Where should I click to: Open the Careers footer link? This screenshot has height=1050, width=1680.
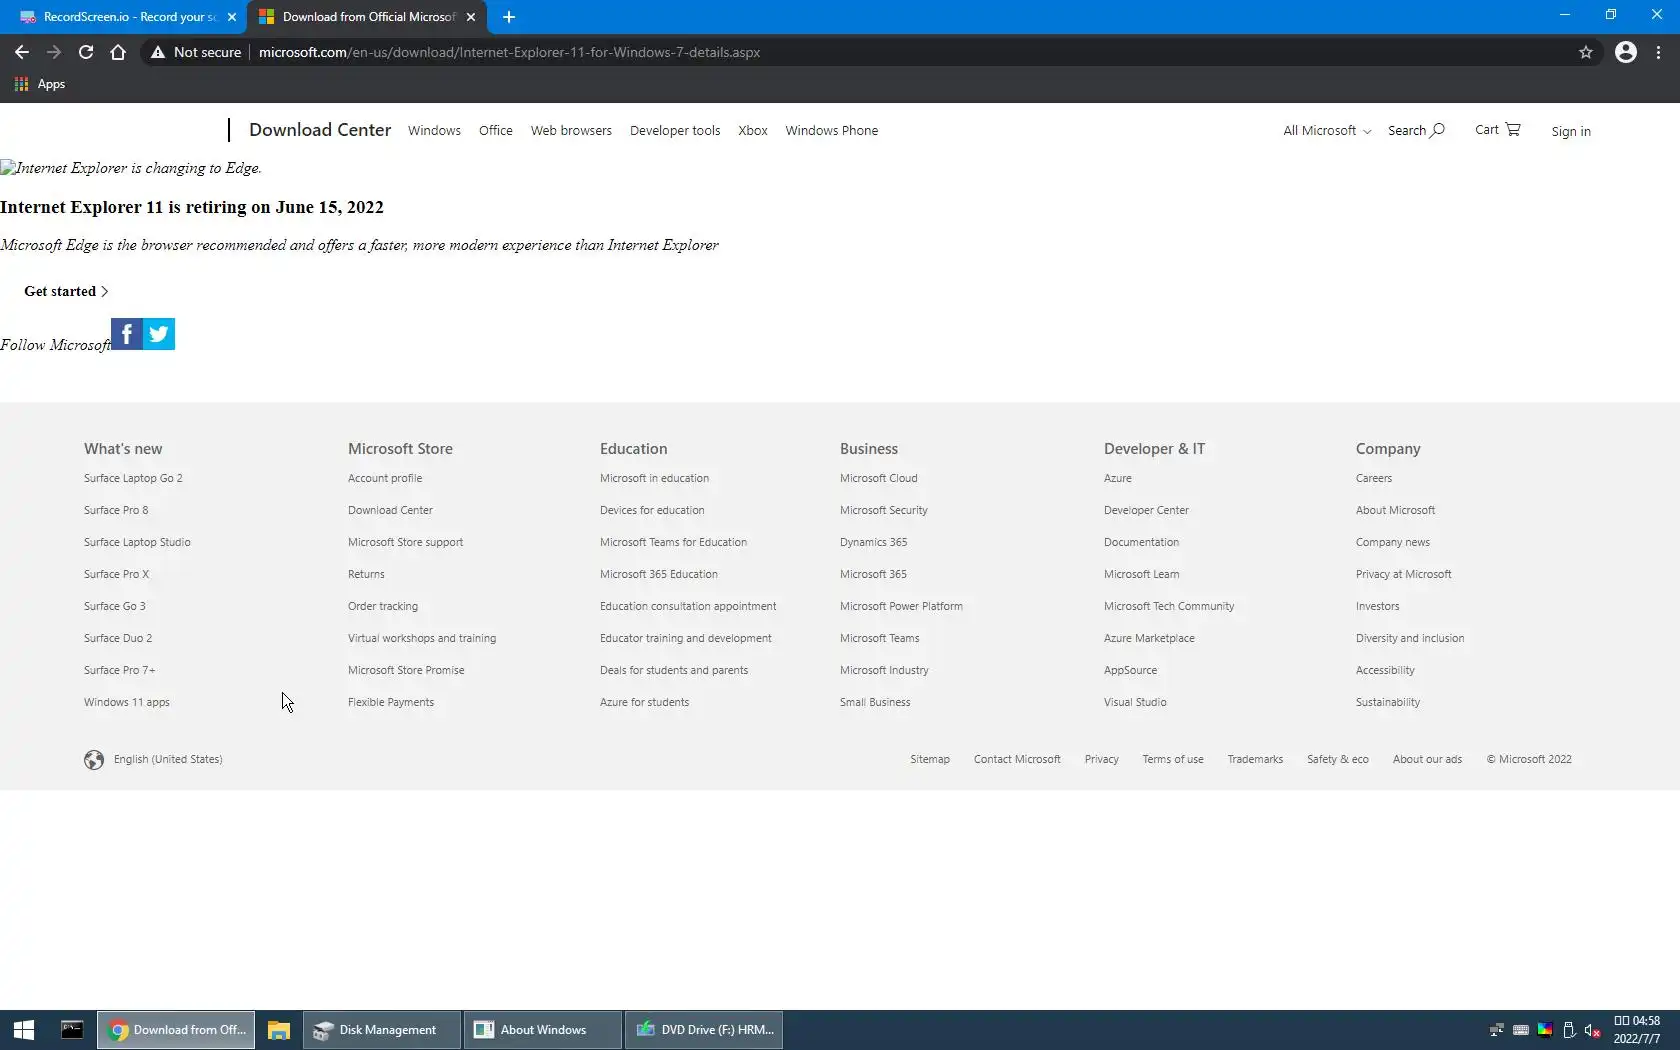[x=1374, y=478]
